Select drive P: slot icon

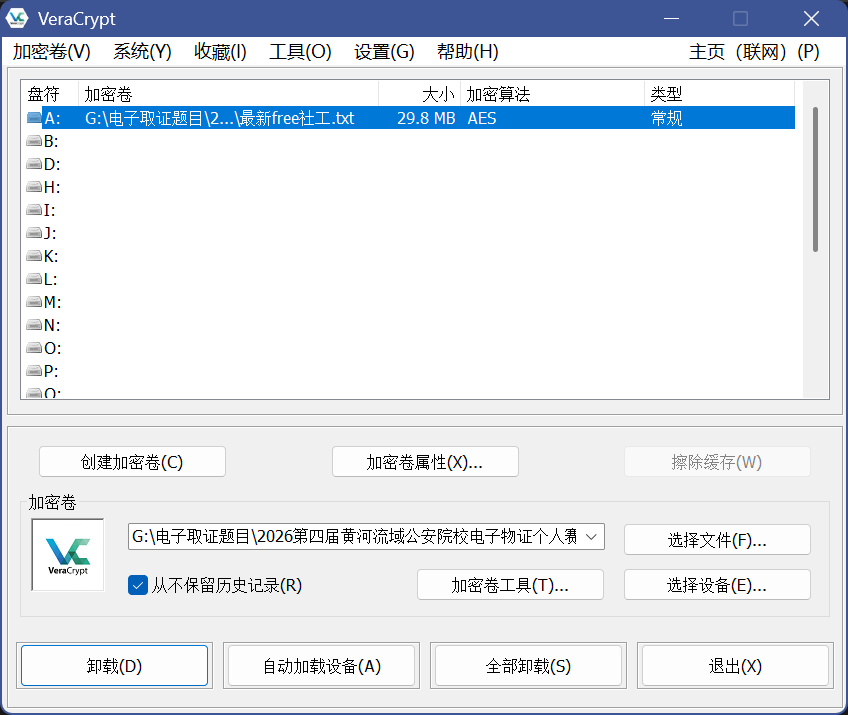click(x=35, y=371)
